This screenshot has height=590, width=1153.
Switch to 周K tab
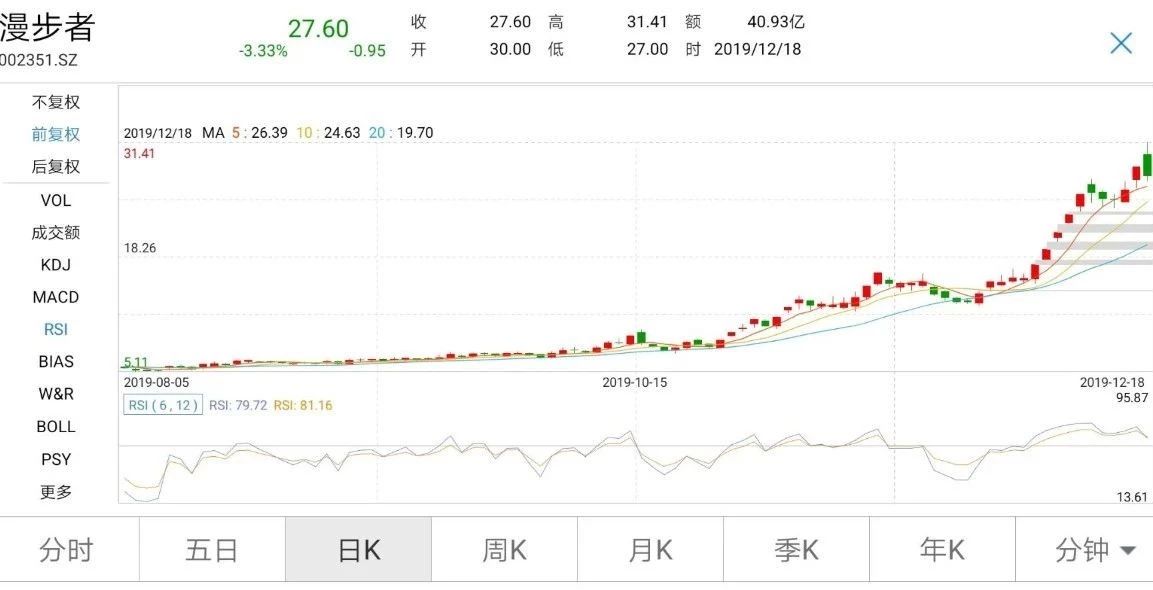coord(504,550)
